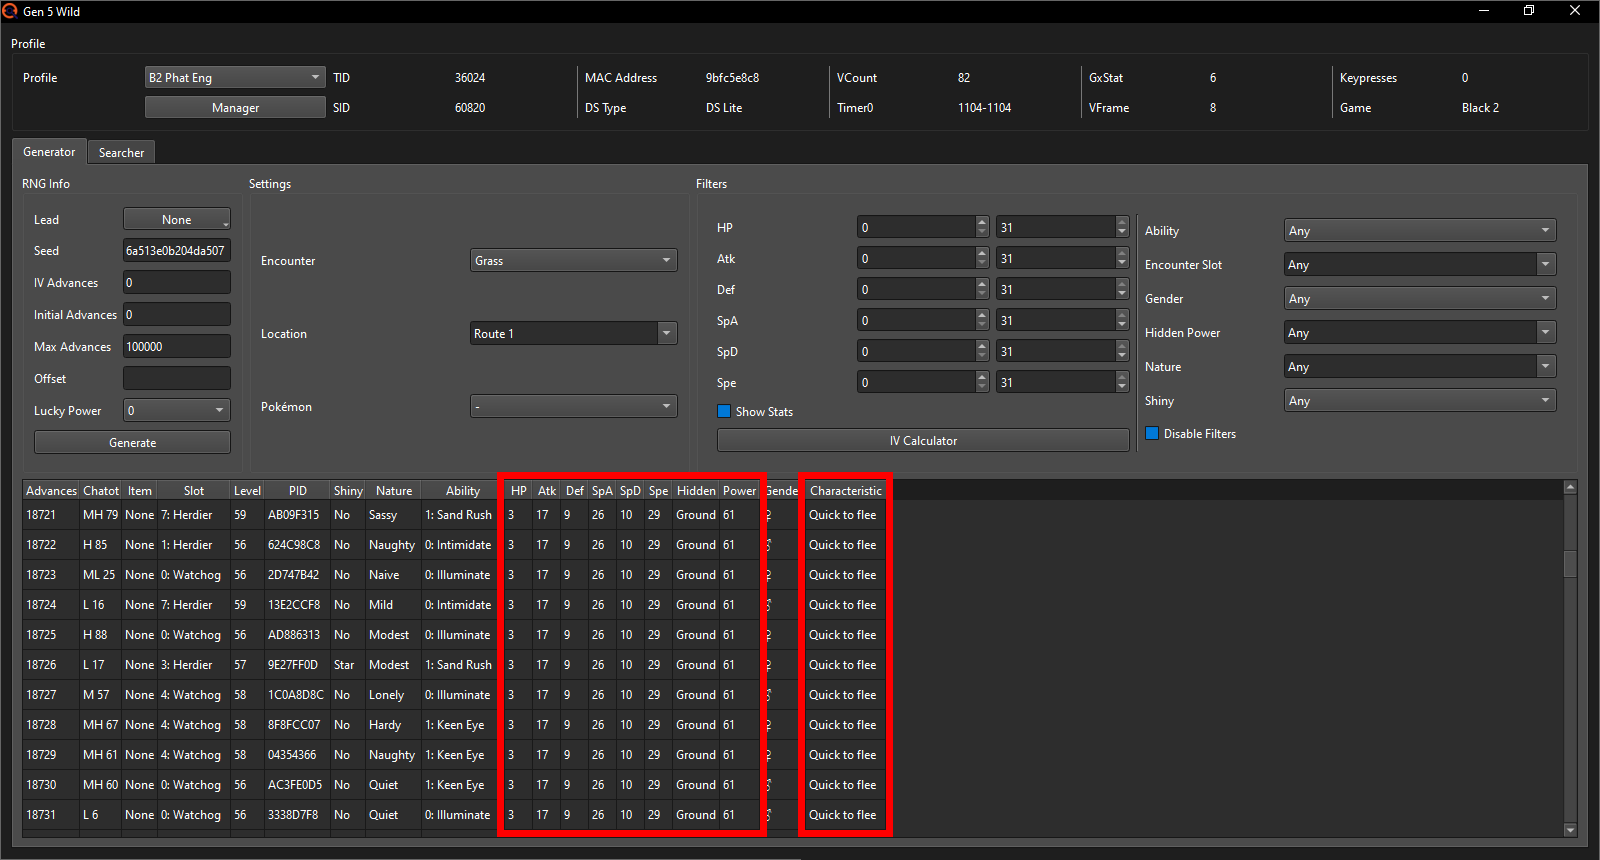This screenshot has height=860, width=1600.
Task: Open the profile Manager
Action: (235, 107)
